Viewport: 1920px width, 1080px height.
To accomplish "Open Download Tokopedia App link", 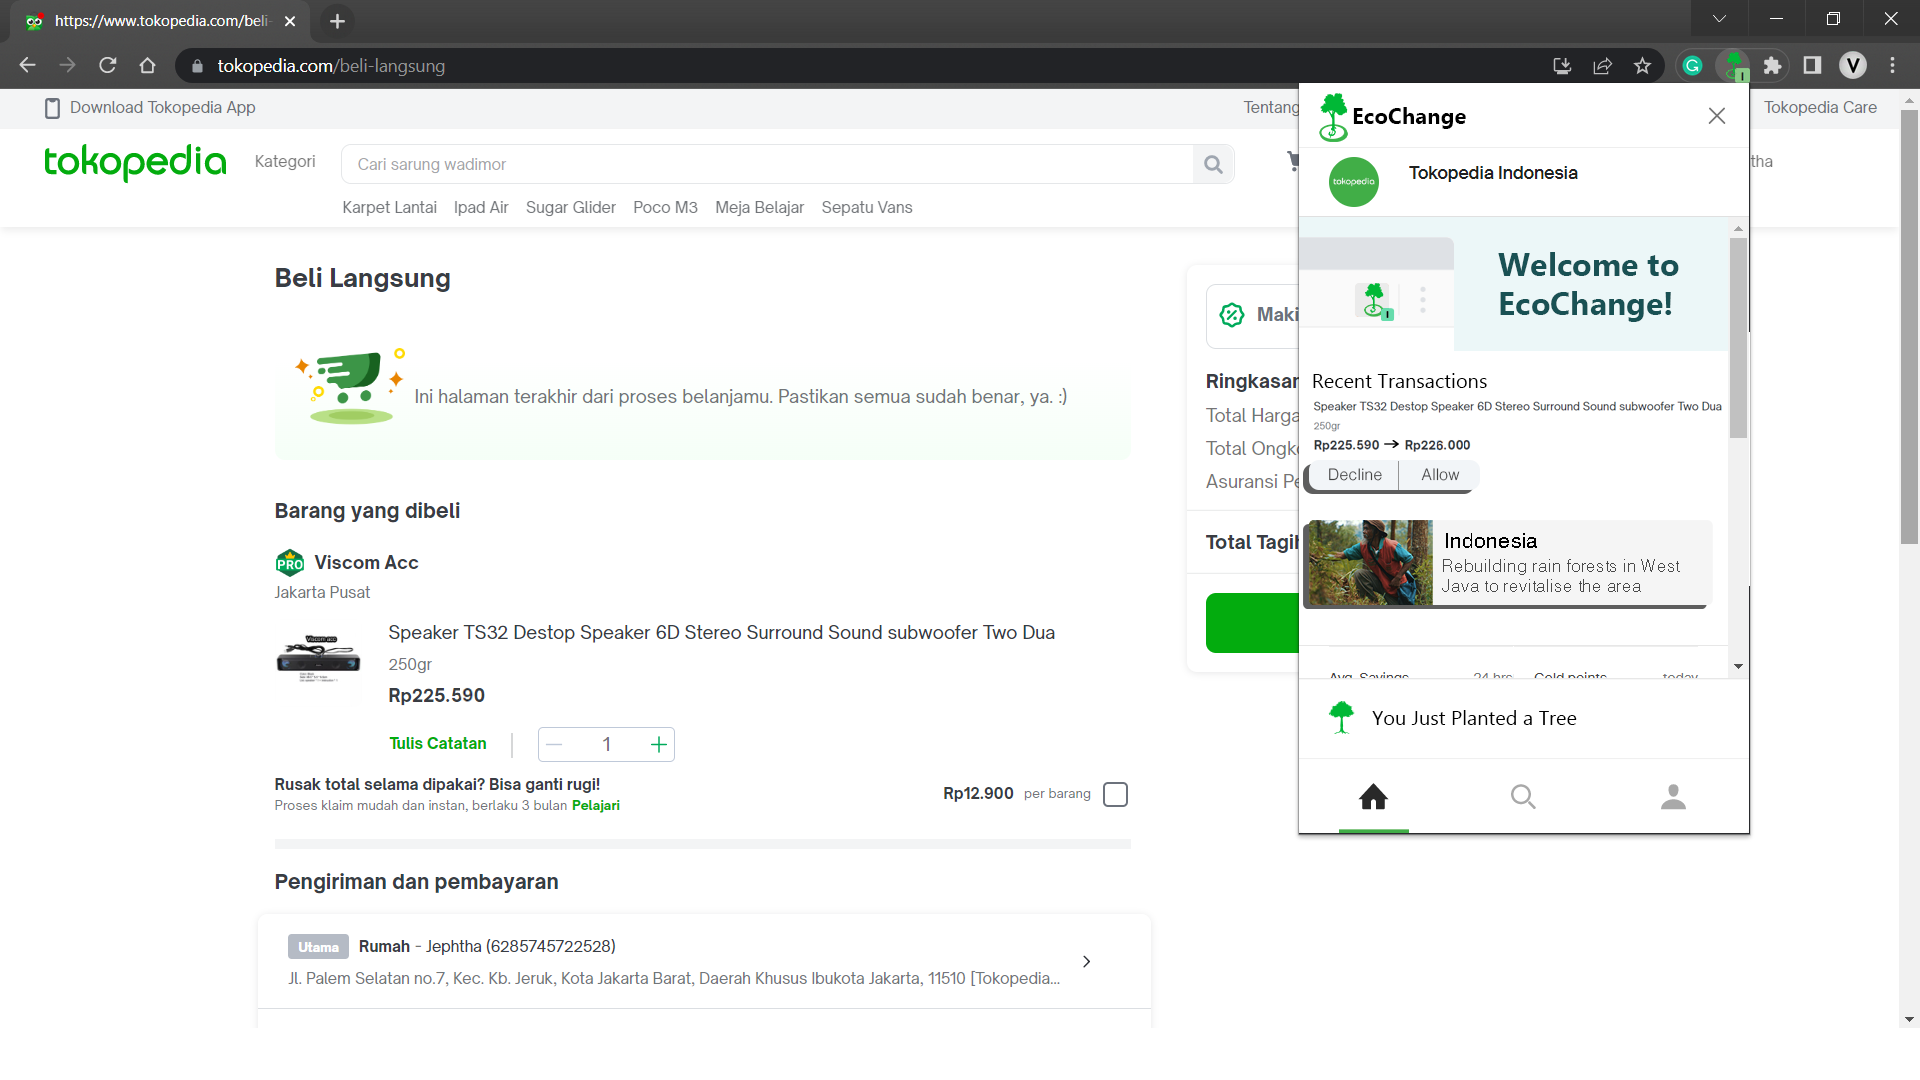I will [x=150, y=108].
